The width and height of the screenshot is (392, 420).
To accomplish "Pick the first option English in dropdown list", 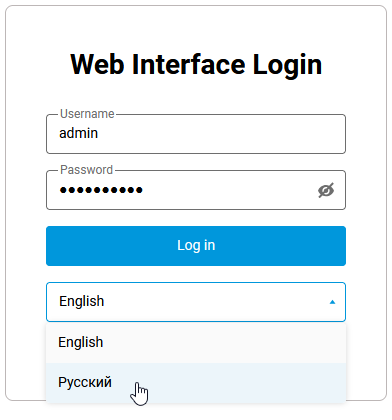I will 196,342.
